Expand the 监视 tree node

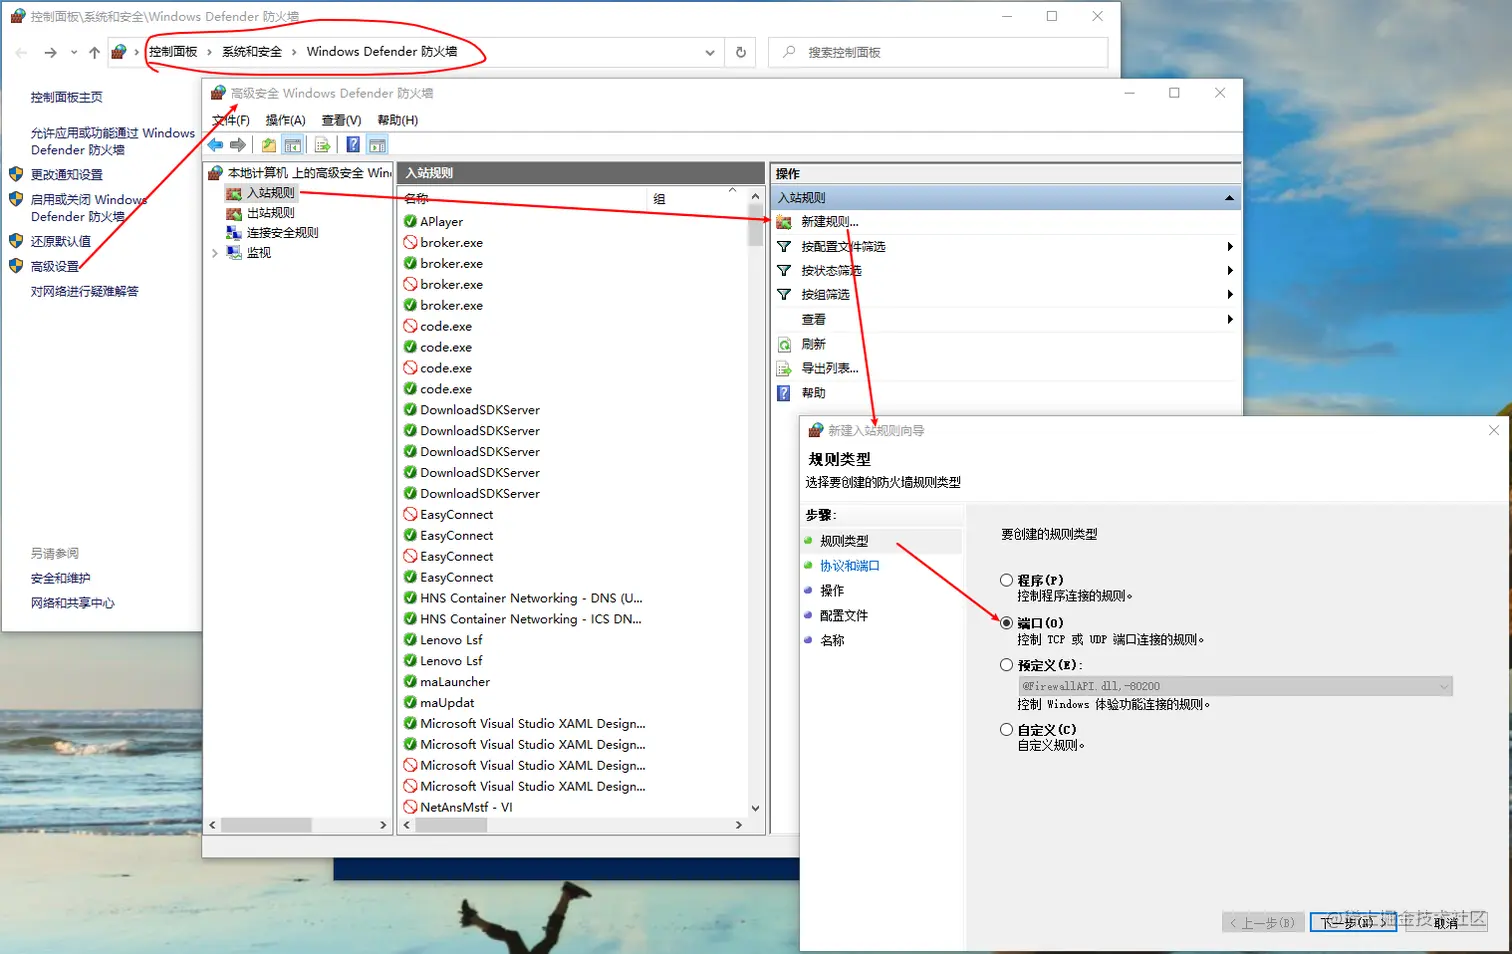tap(215, 253)
